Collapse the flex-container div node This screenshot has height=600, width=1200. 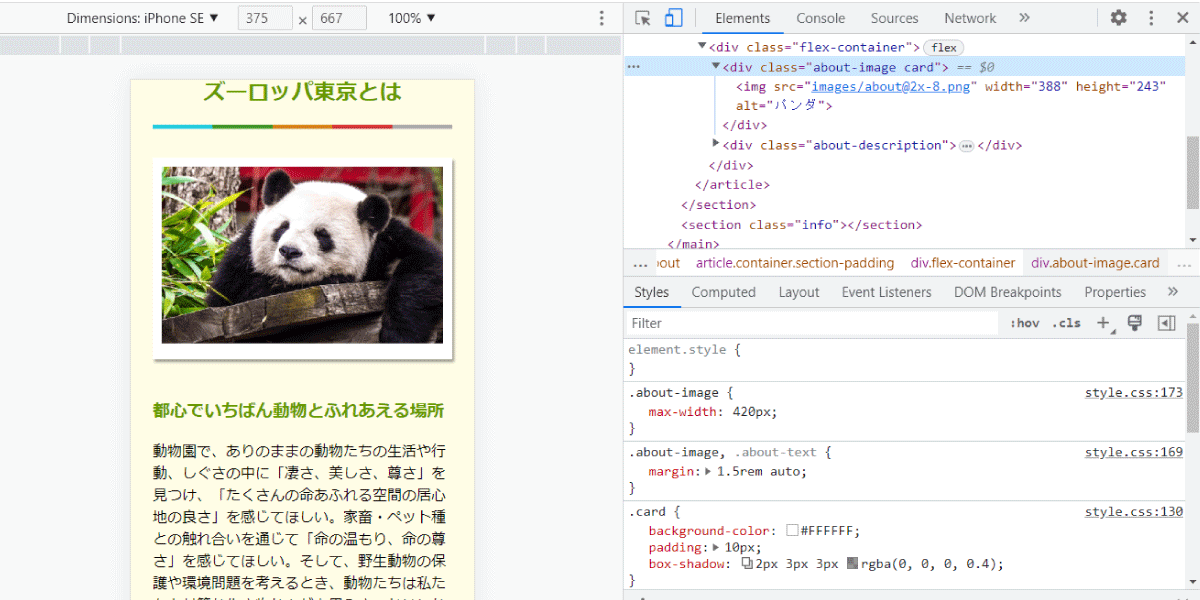coord(702,47)
